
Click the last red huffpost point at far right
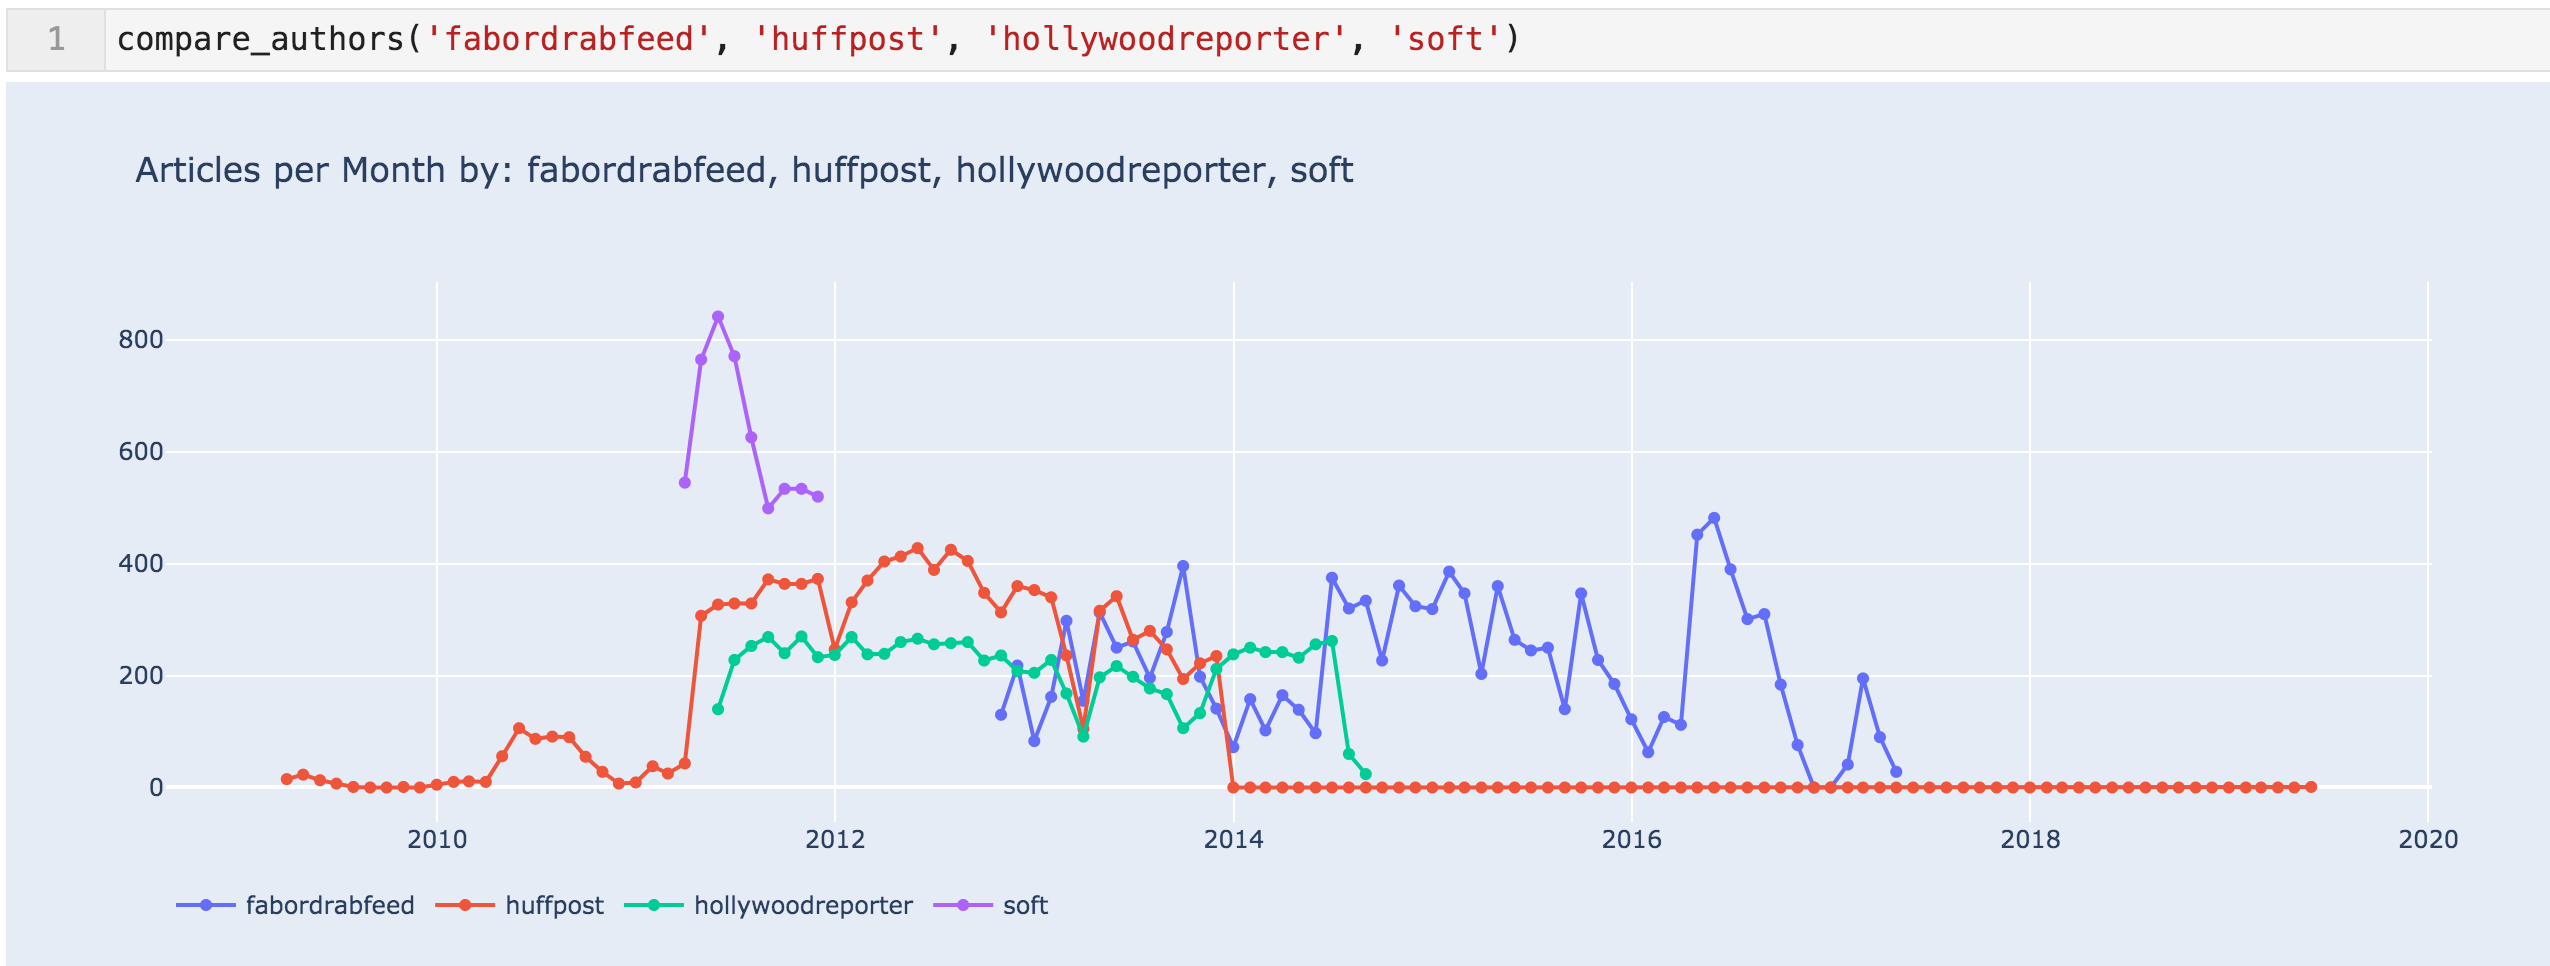click(x=2311, y=787)
